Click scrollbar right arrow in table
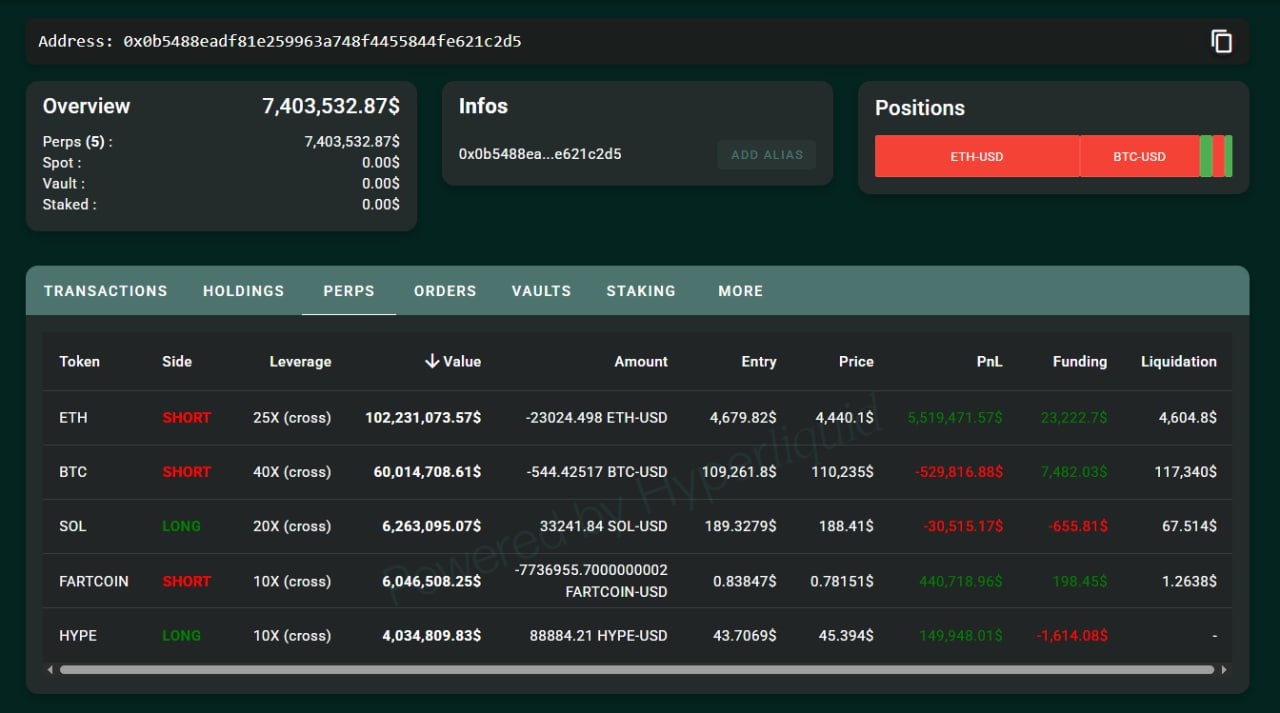1280x713 pixels. [1224, 669]
